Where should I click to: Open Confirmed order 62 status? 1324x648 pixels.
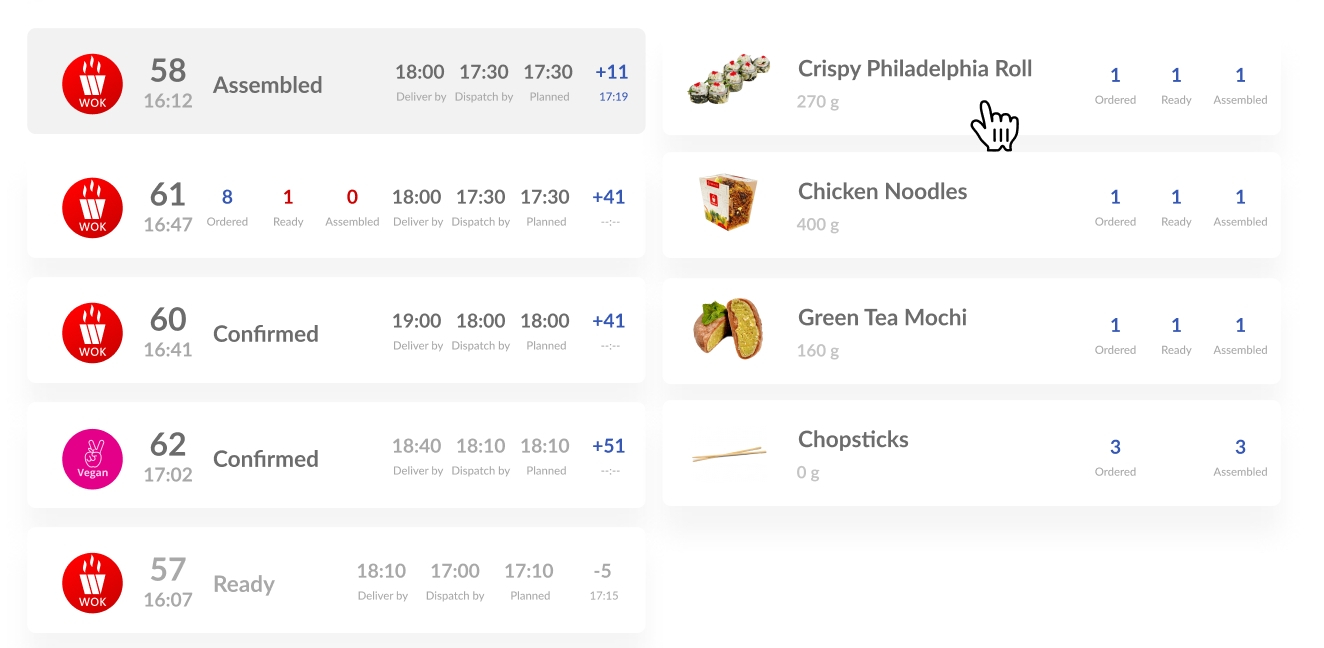(266, 459)
